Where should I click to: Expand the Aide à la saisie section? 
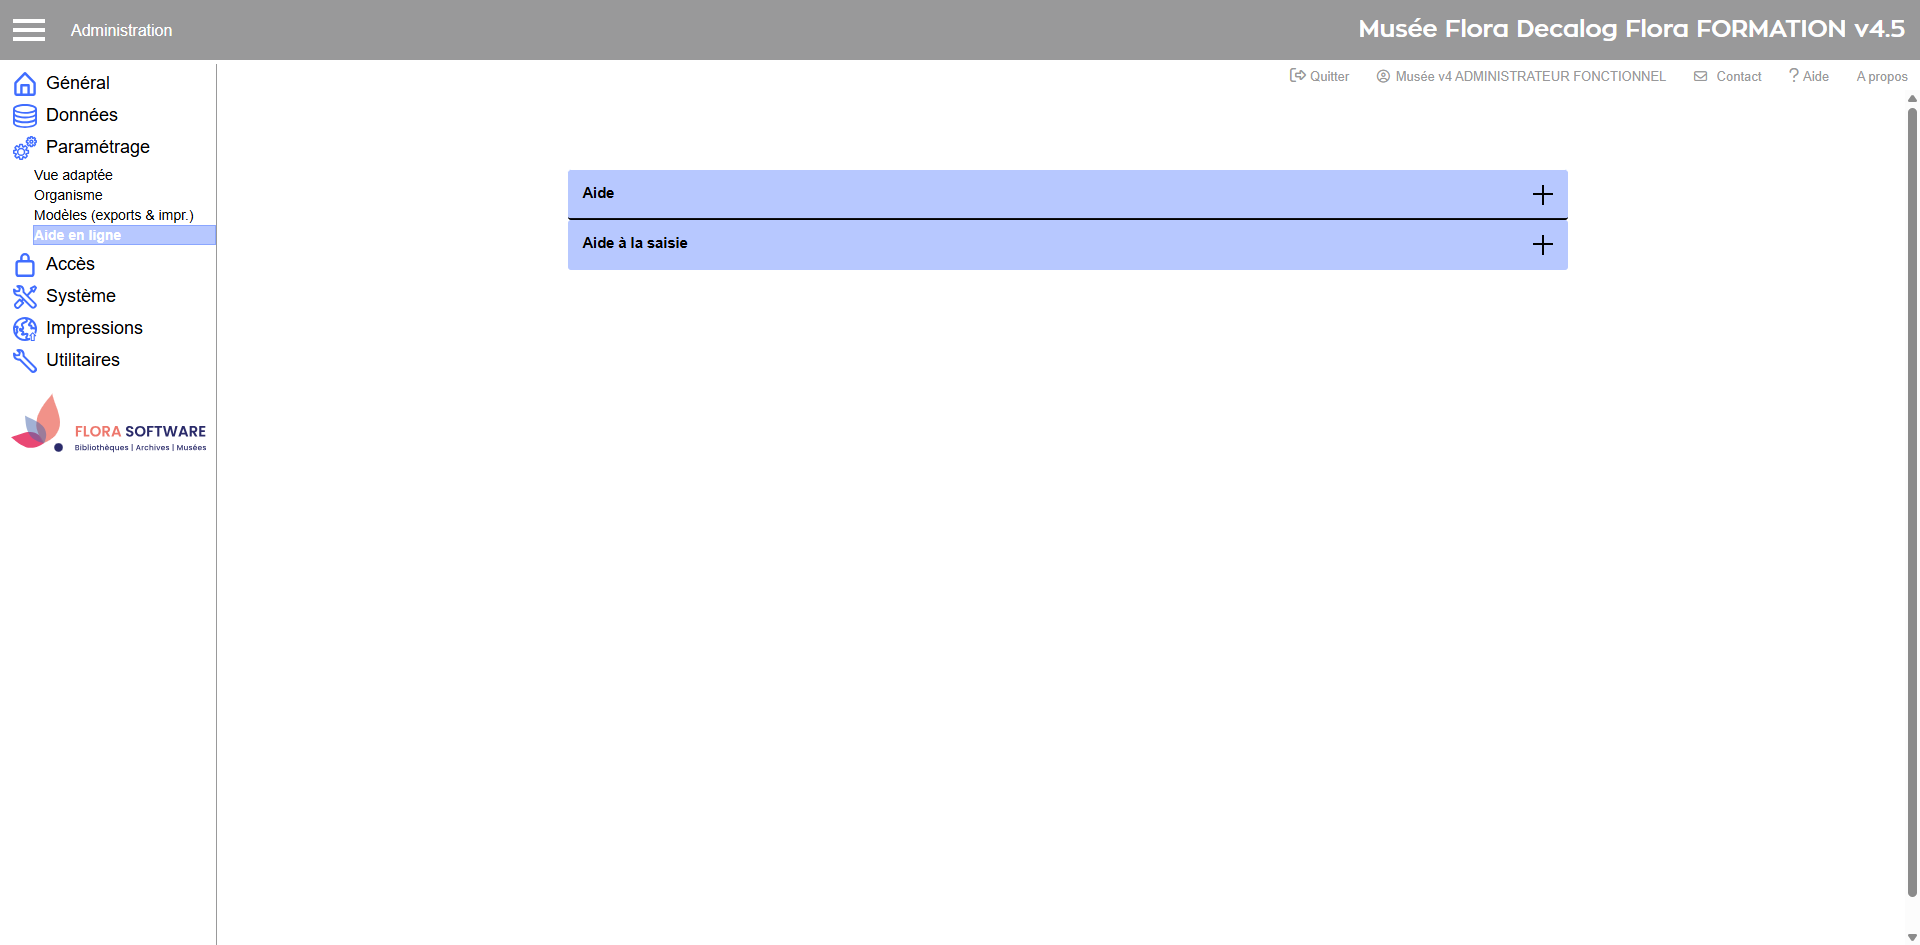point(1542,245)
